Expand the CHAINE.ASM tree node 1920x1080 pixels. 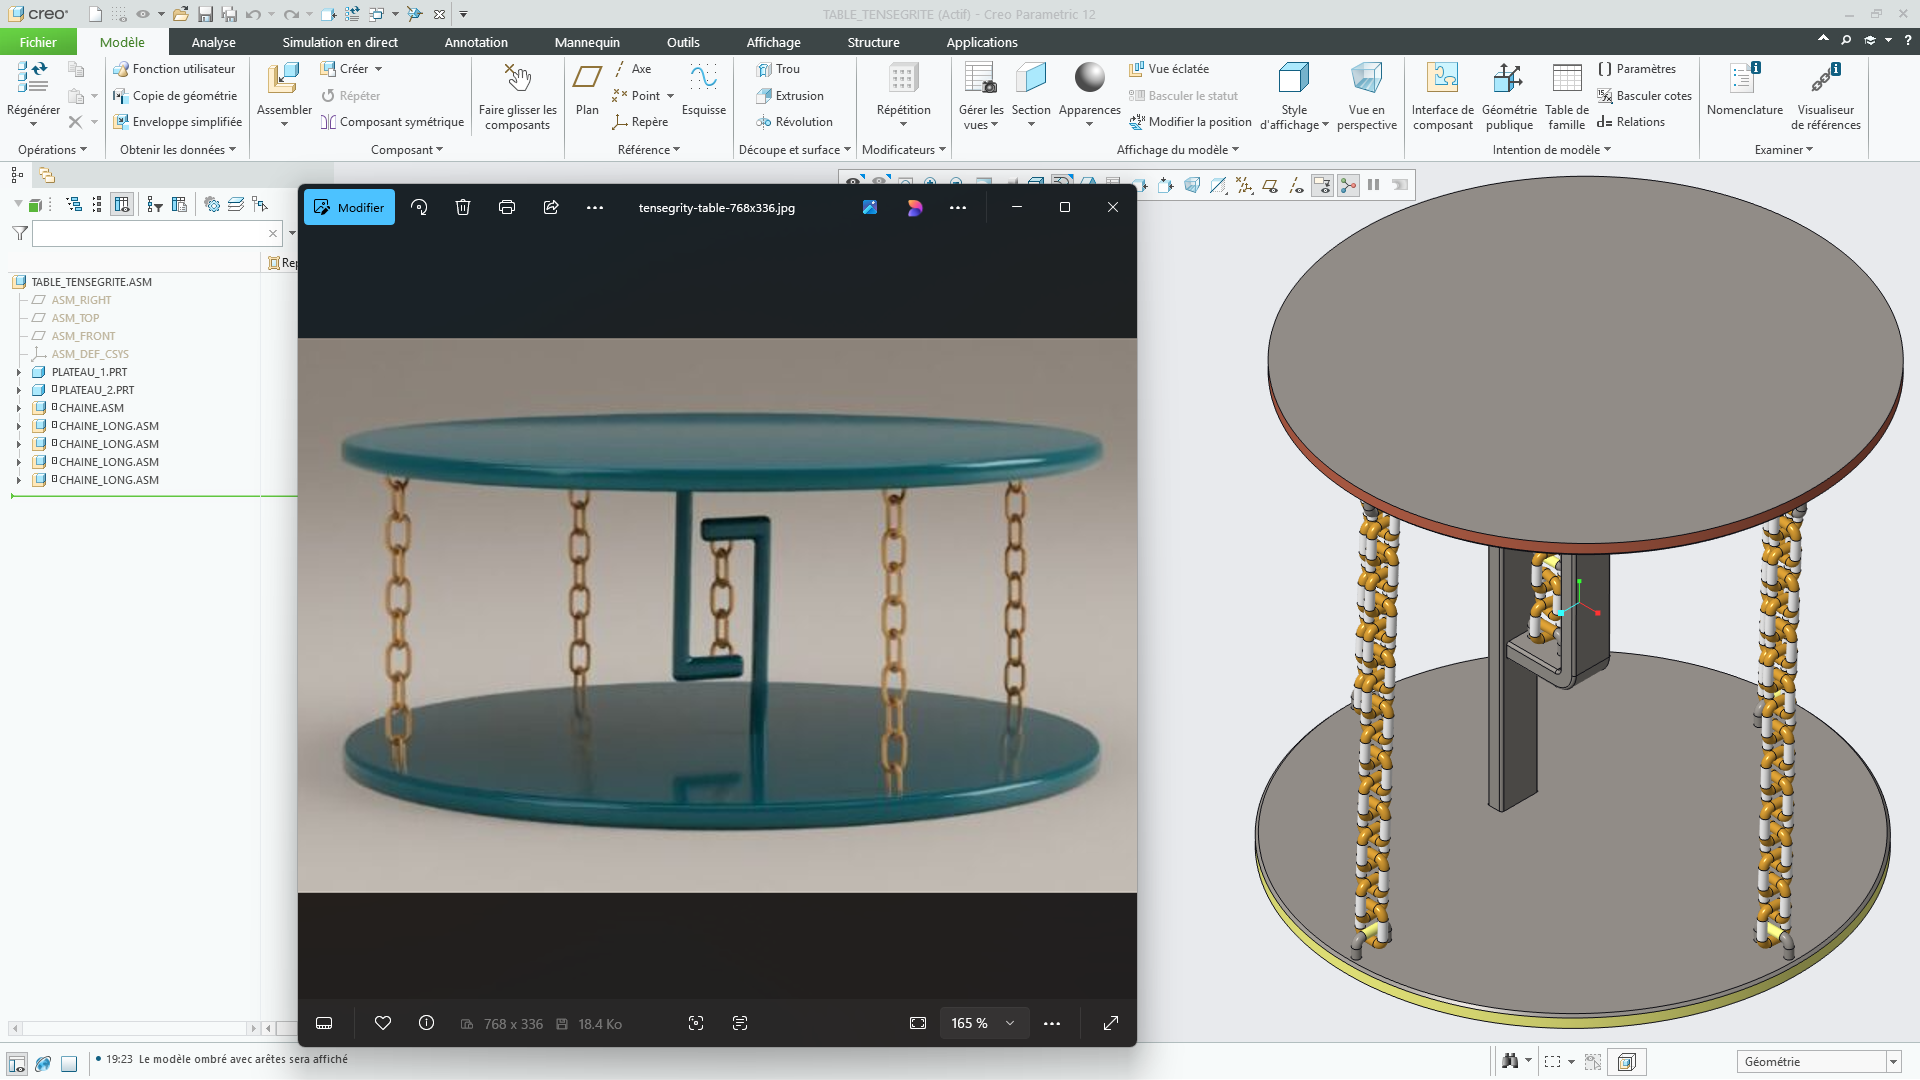coord(18,408)
